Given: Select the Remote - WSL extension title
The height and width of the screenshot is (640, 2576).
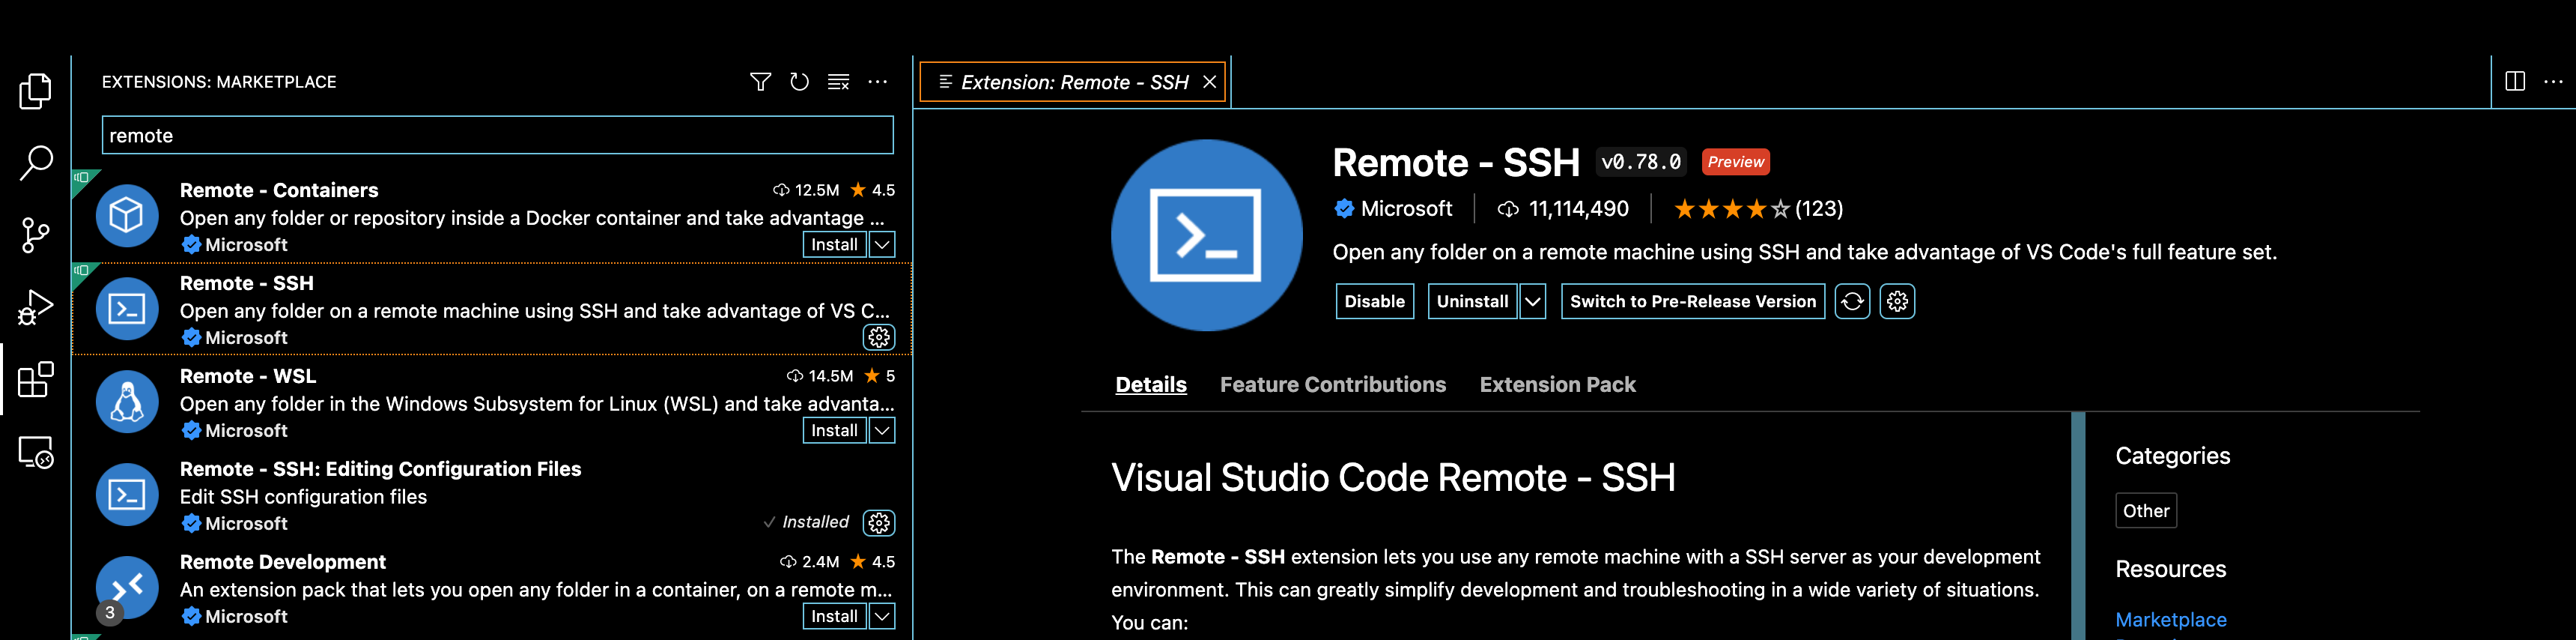Looking at the screenshot, I should pyautogui.click(x=247, y=376).
